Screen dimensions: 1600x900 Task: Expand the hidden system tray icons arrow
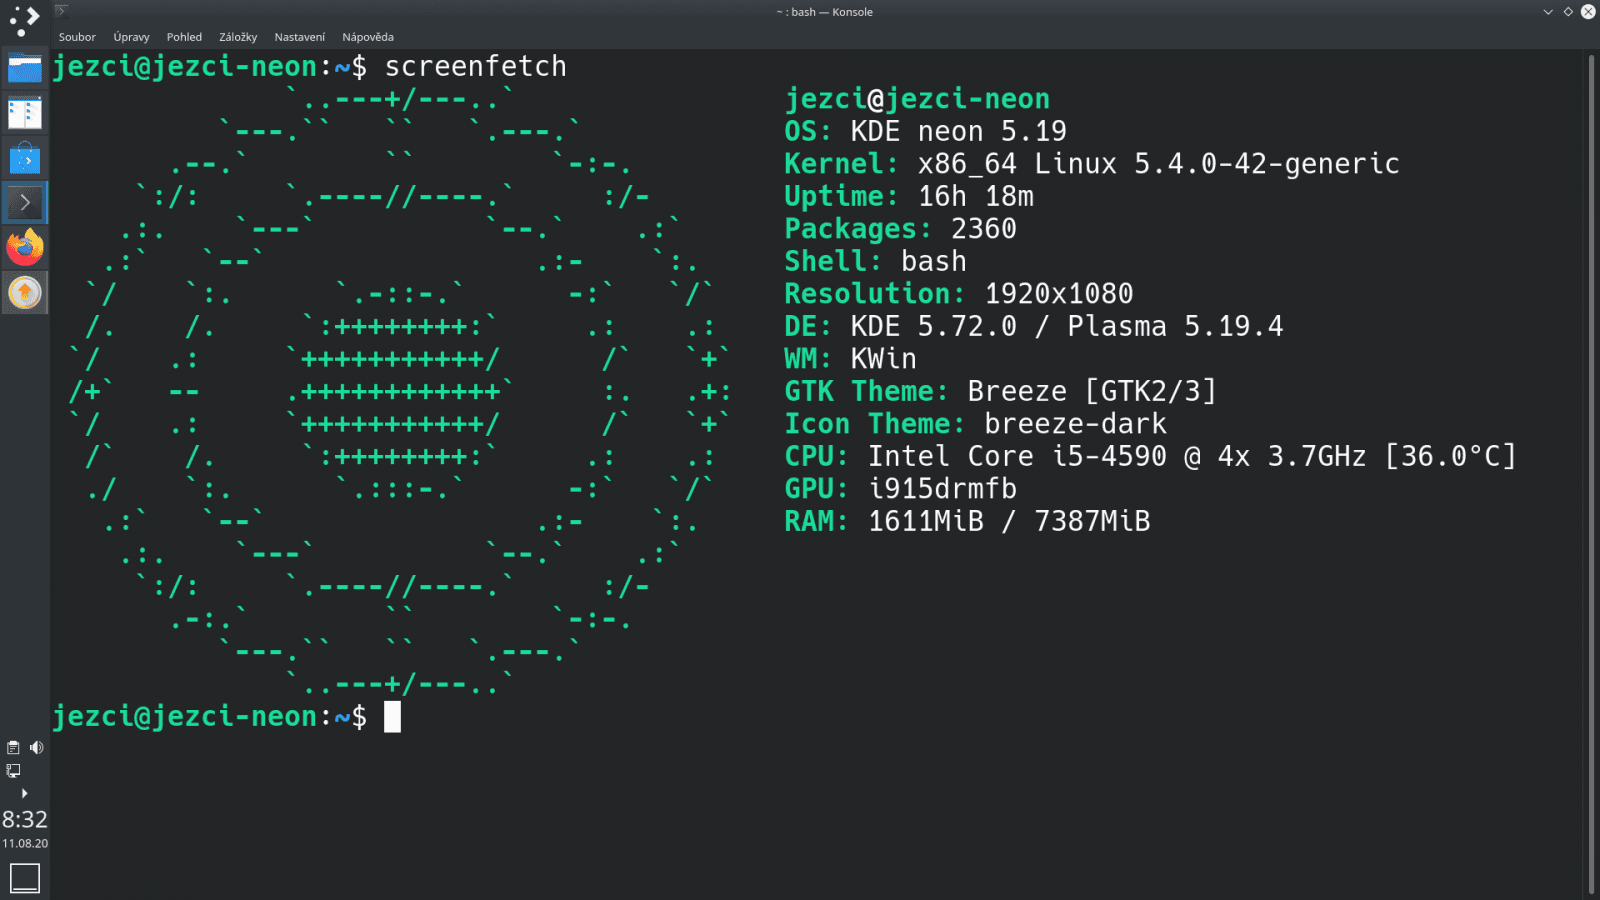[x=24, y=794]
